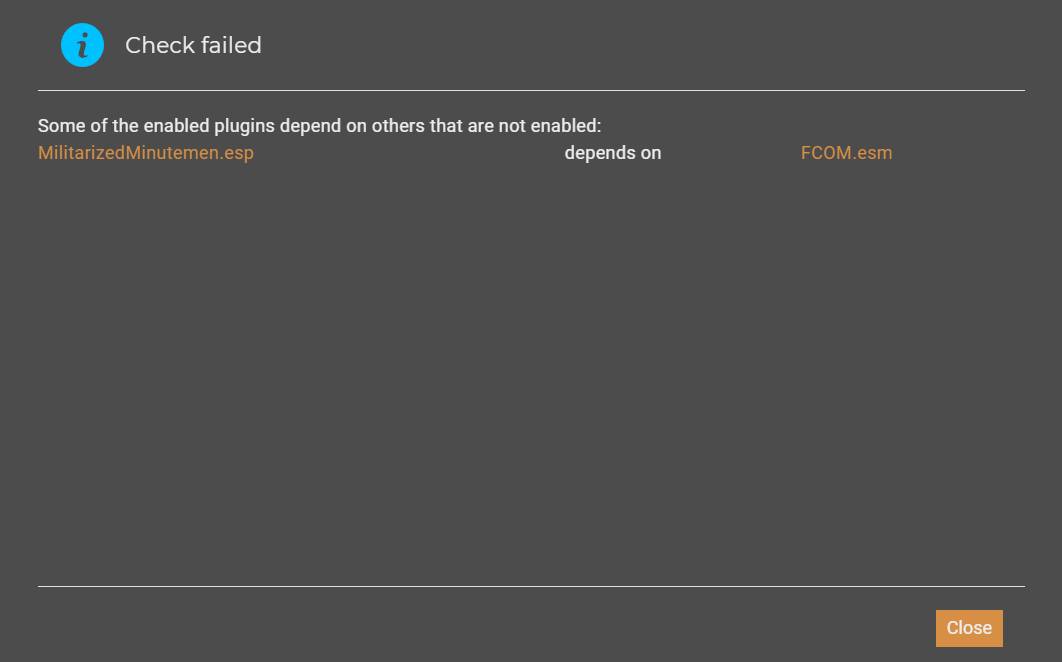The image size is (1062, 662).
Task: Close the Check failed dialog
Action: (969, 628)
